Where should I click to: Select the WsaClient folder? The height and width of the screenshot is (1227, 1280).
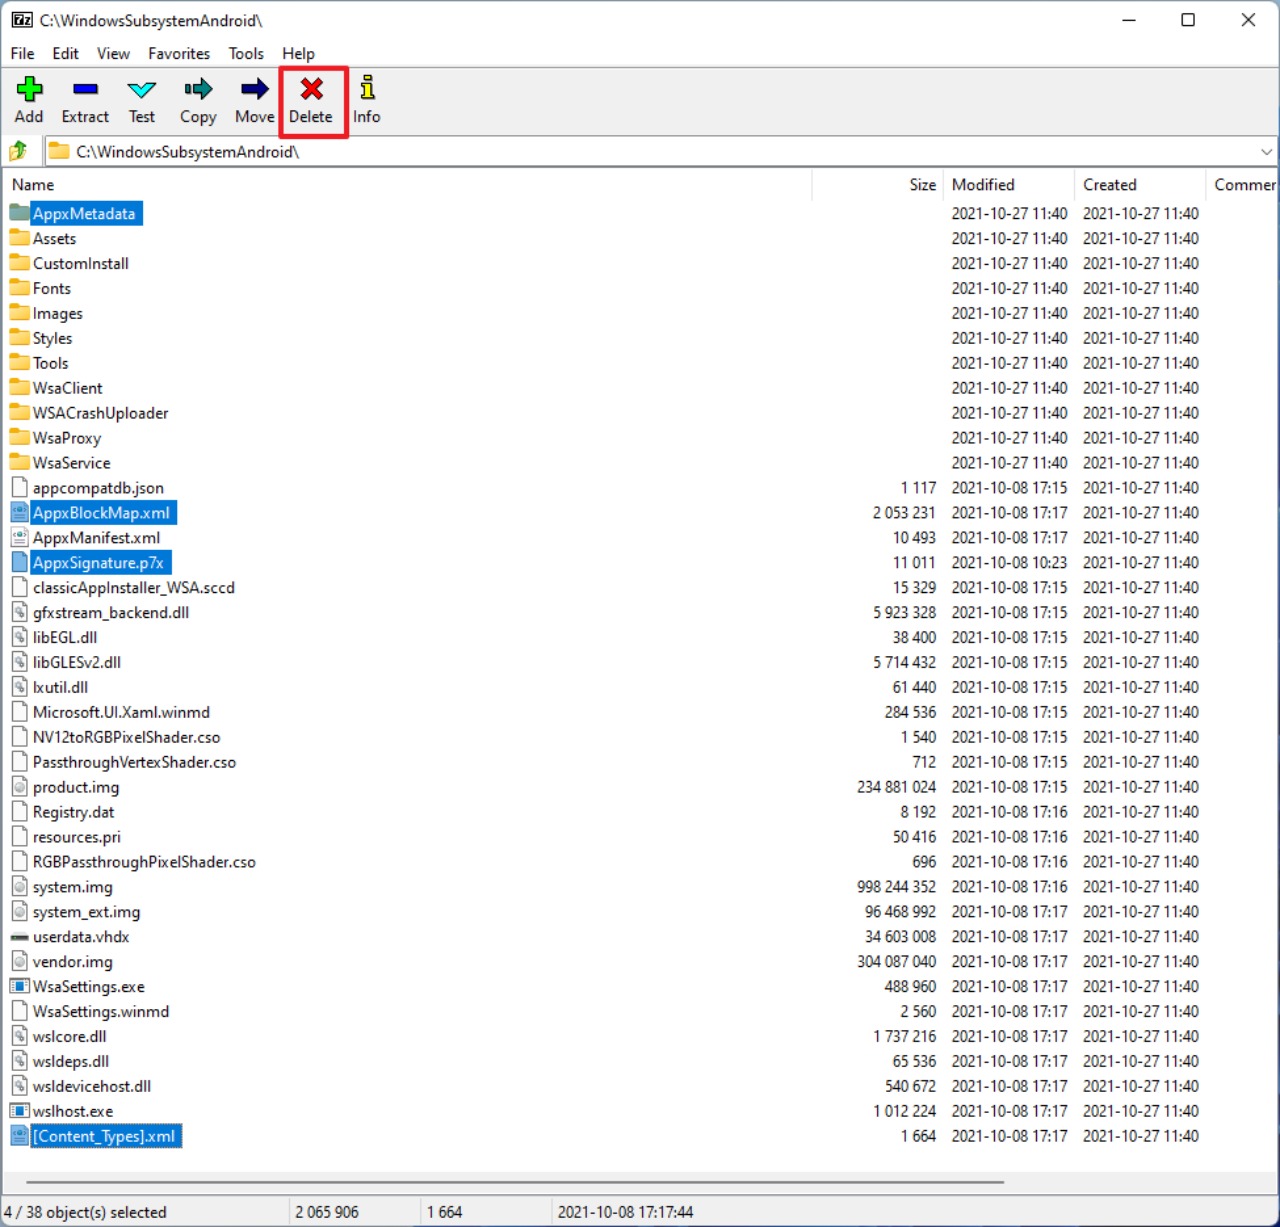[68, 388]
